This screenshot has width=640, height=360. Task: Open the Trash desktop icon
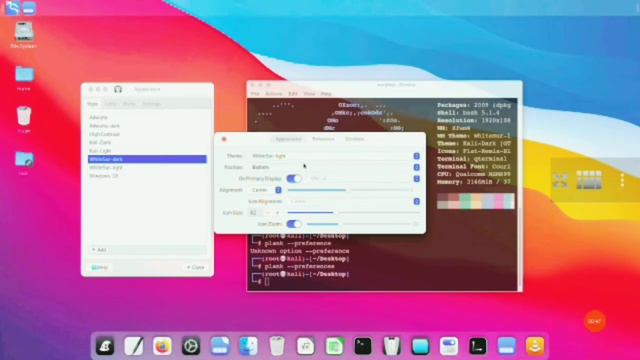pos(24,119)
